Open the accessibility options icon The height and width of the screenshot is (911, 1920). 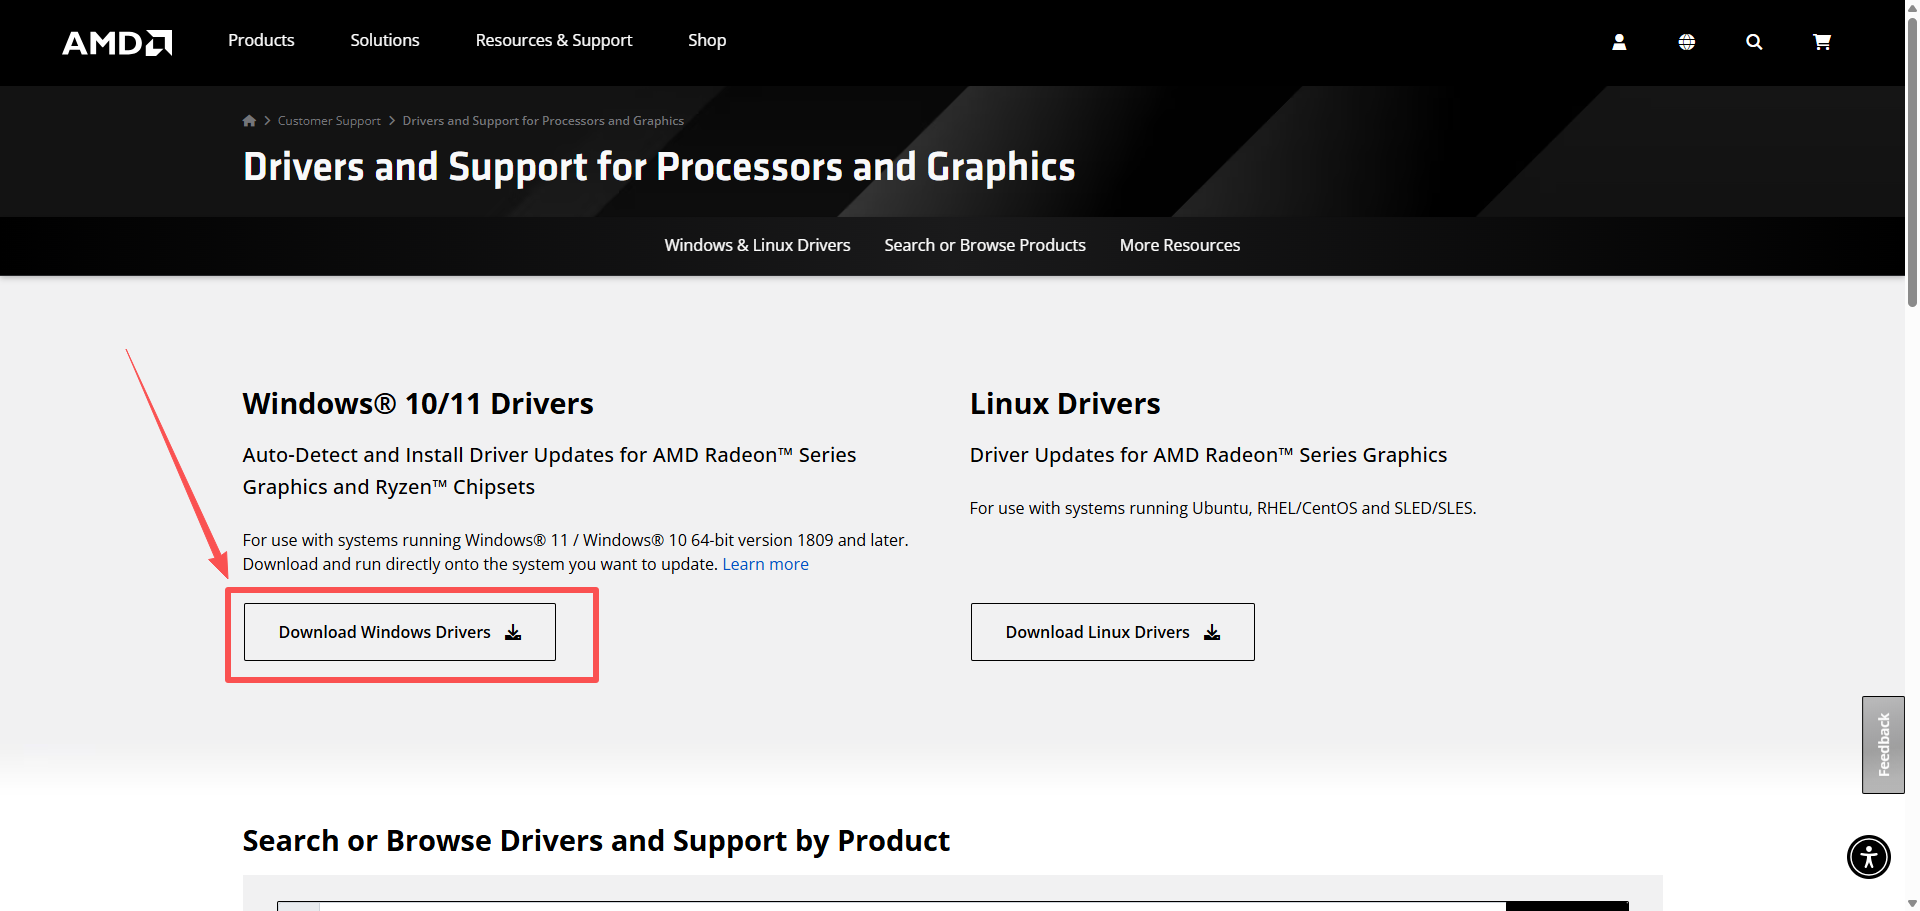1868,857
